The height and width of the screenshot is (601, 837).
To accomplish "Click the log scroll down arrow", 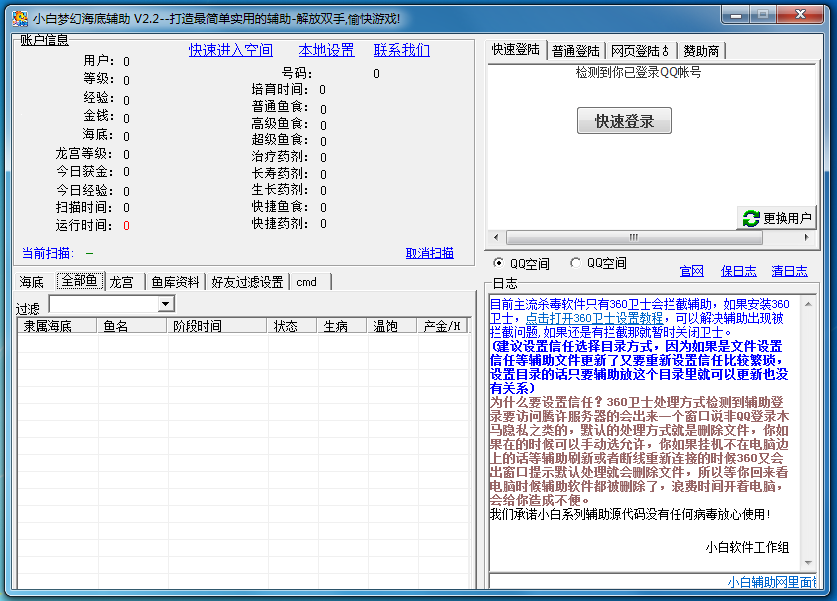I will (x=808, y=563).
